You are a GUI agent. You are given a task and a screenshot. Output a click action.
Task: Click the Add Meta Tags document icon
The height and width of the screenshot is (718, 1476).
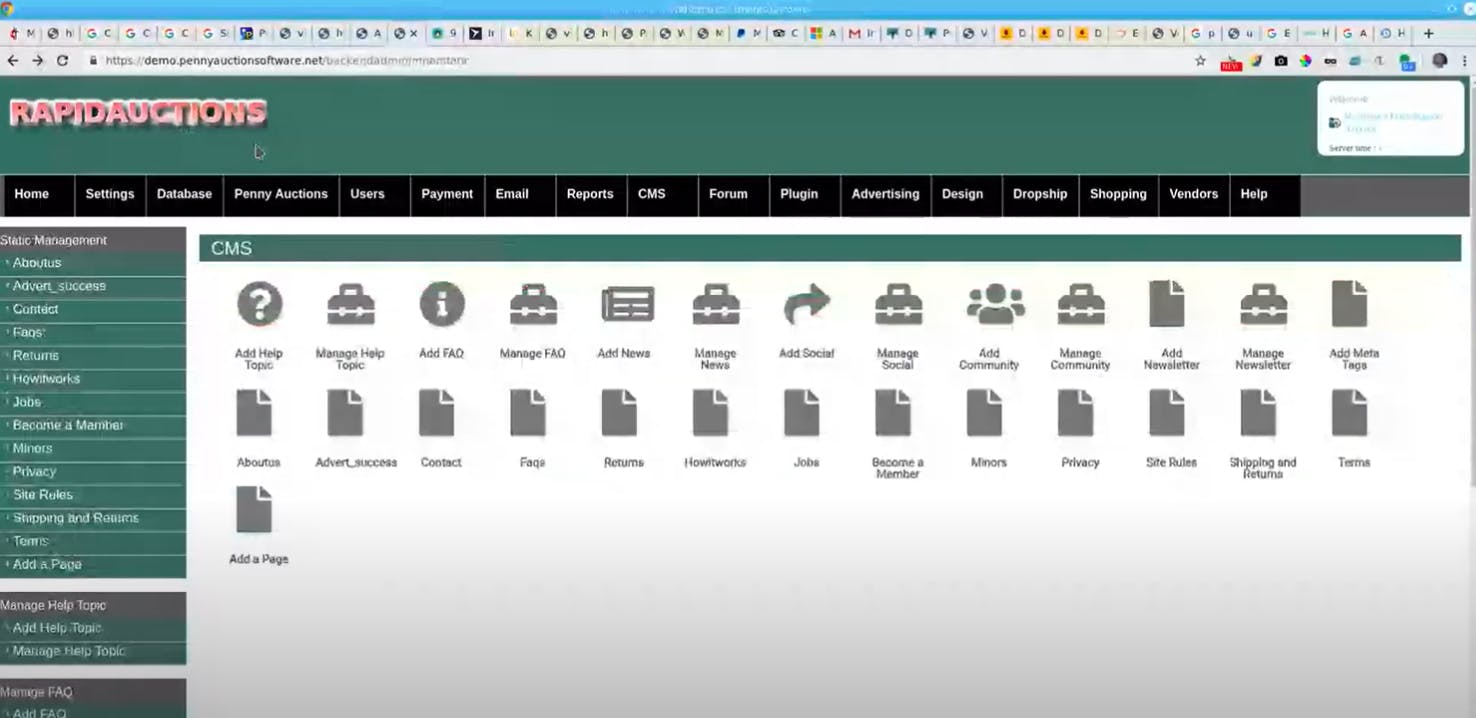(1350, 304)
